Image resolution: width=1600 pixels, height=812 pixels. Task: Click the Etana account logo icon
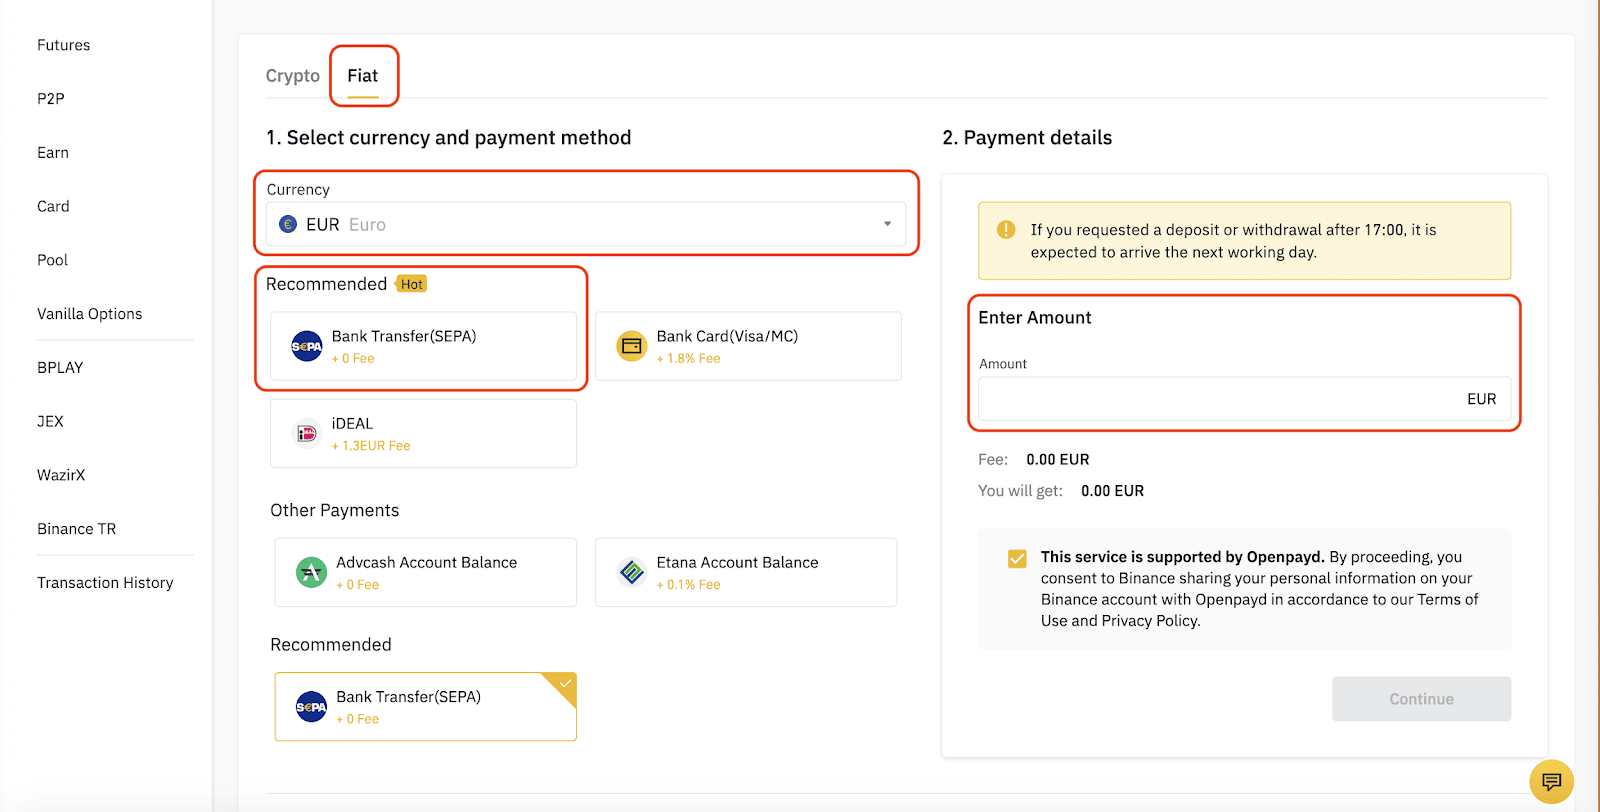pyautogui.click(x=632, y=572)
